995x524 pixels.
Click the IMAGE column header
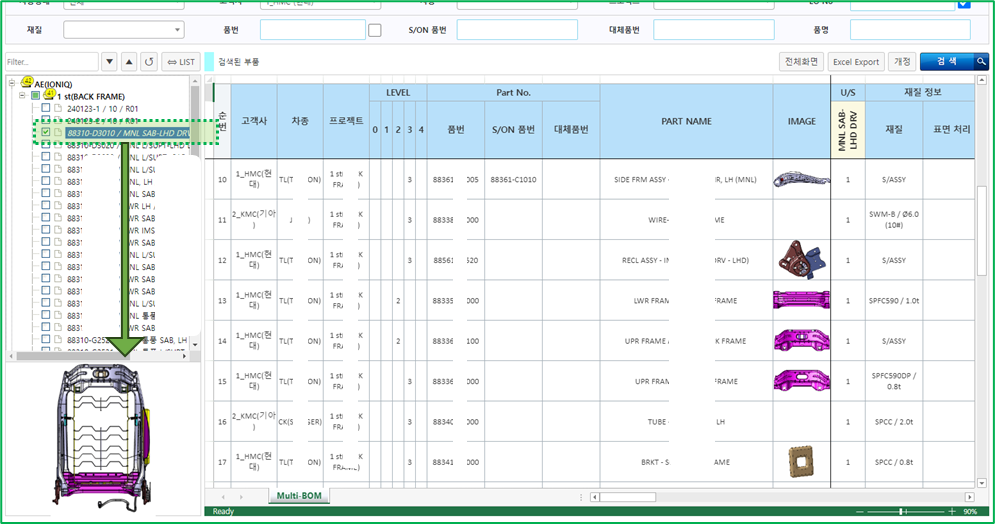point(801,121)
